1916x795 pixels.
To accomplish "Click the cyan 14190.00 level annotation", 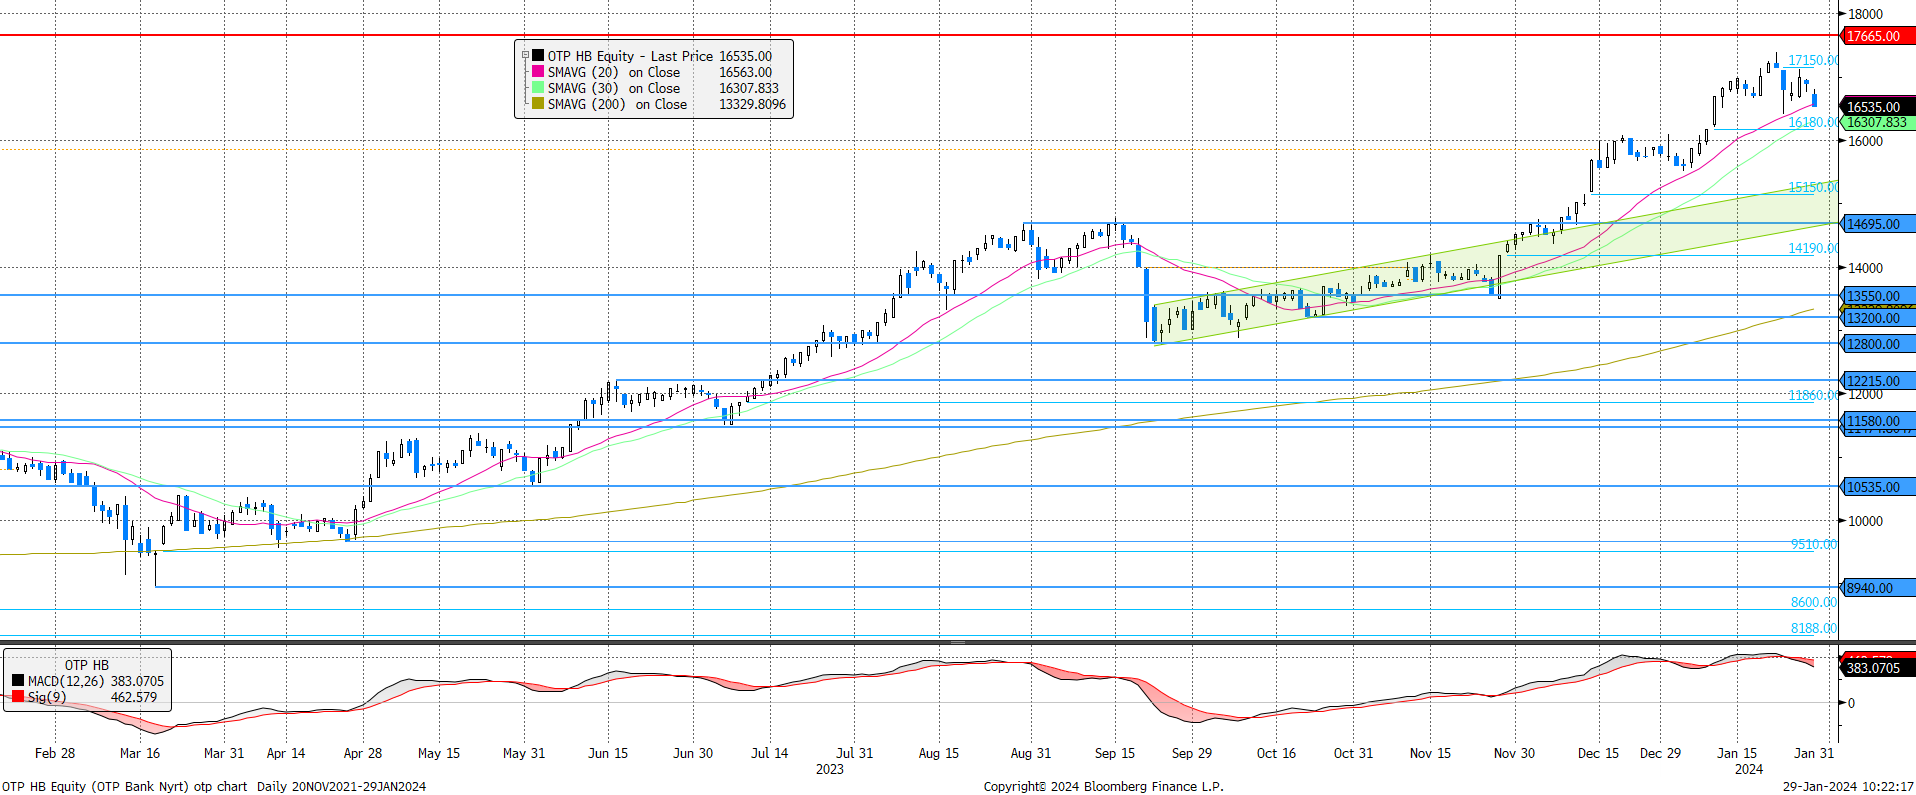I will pos(1812,248).
